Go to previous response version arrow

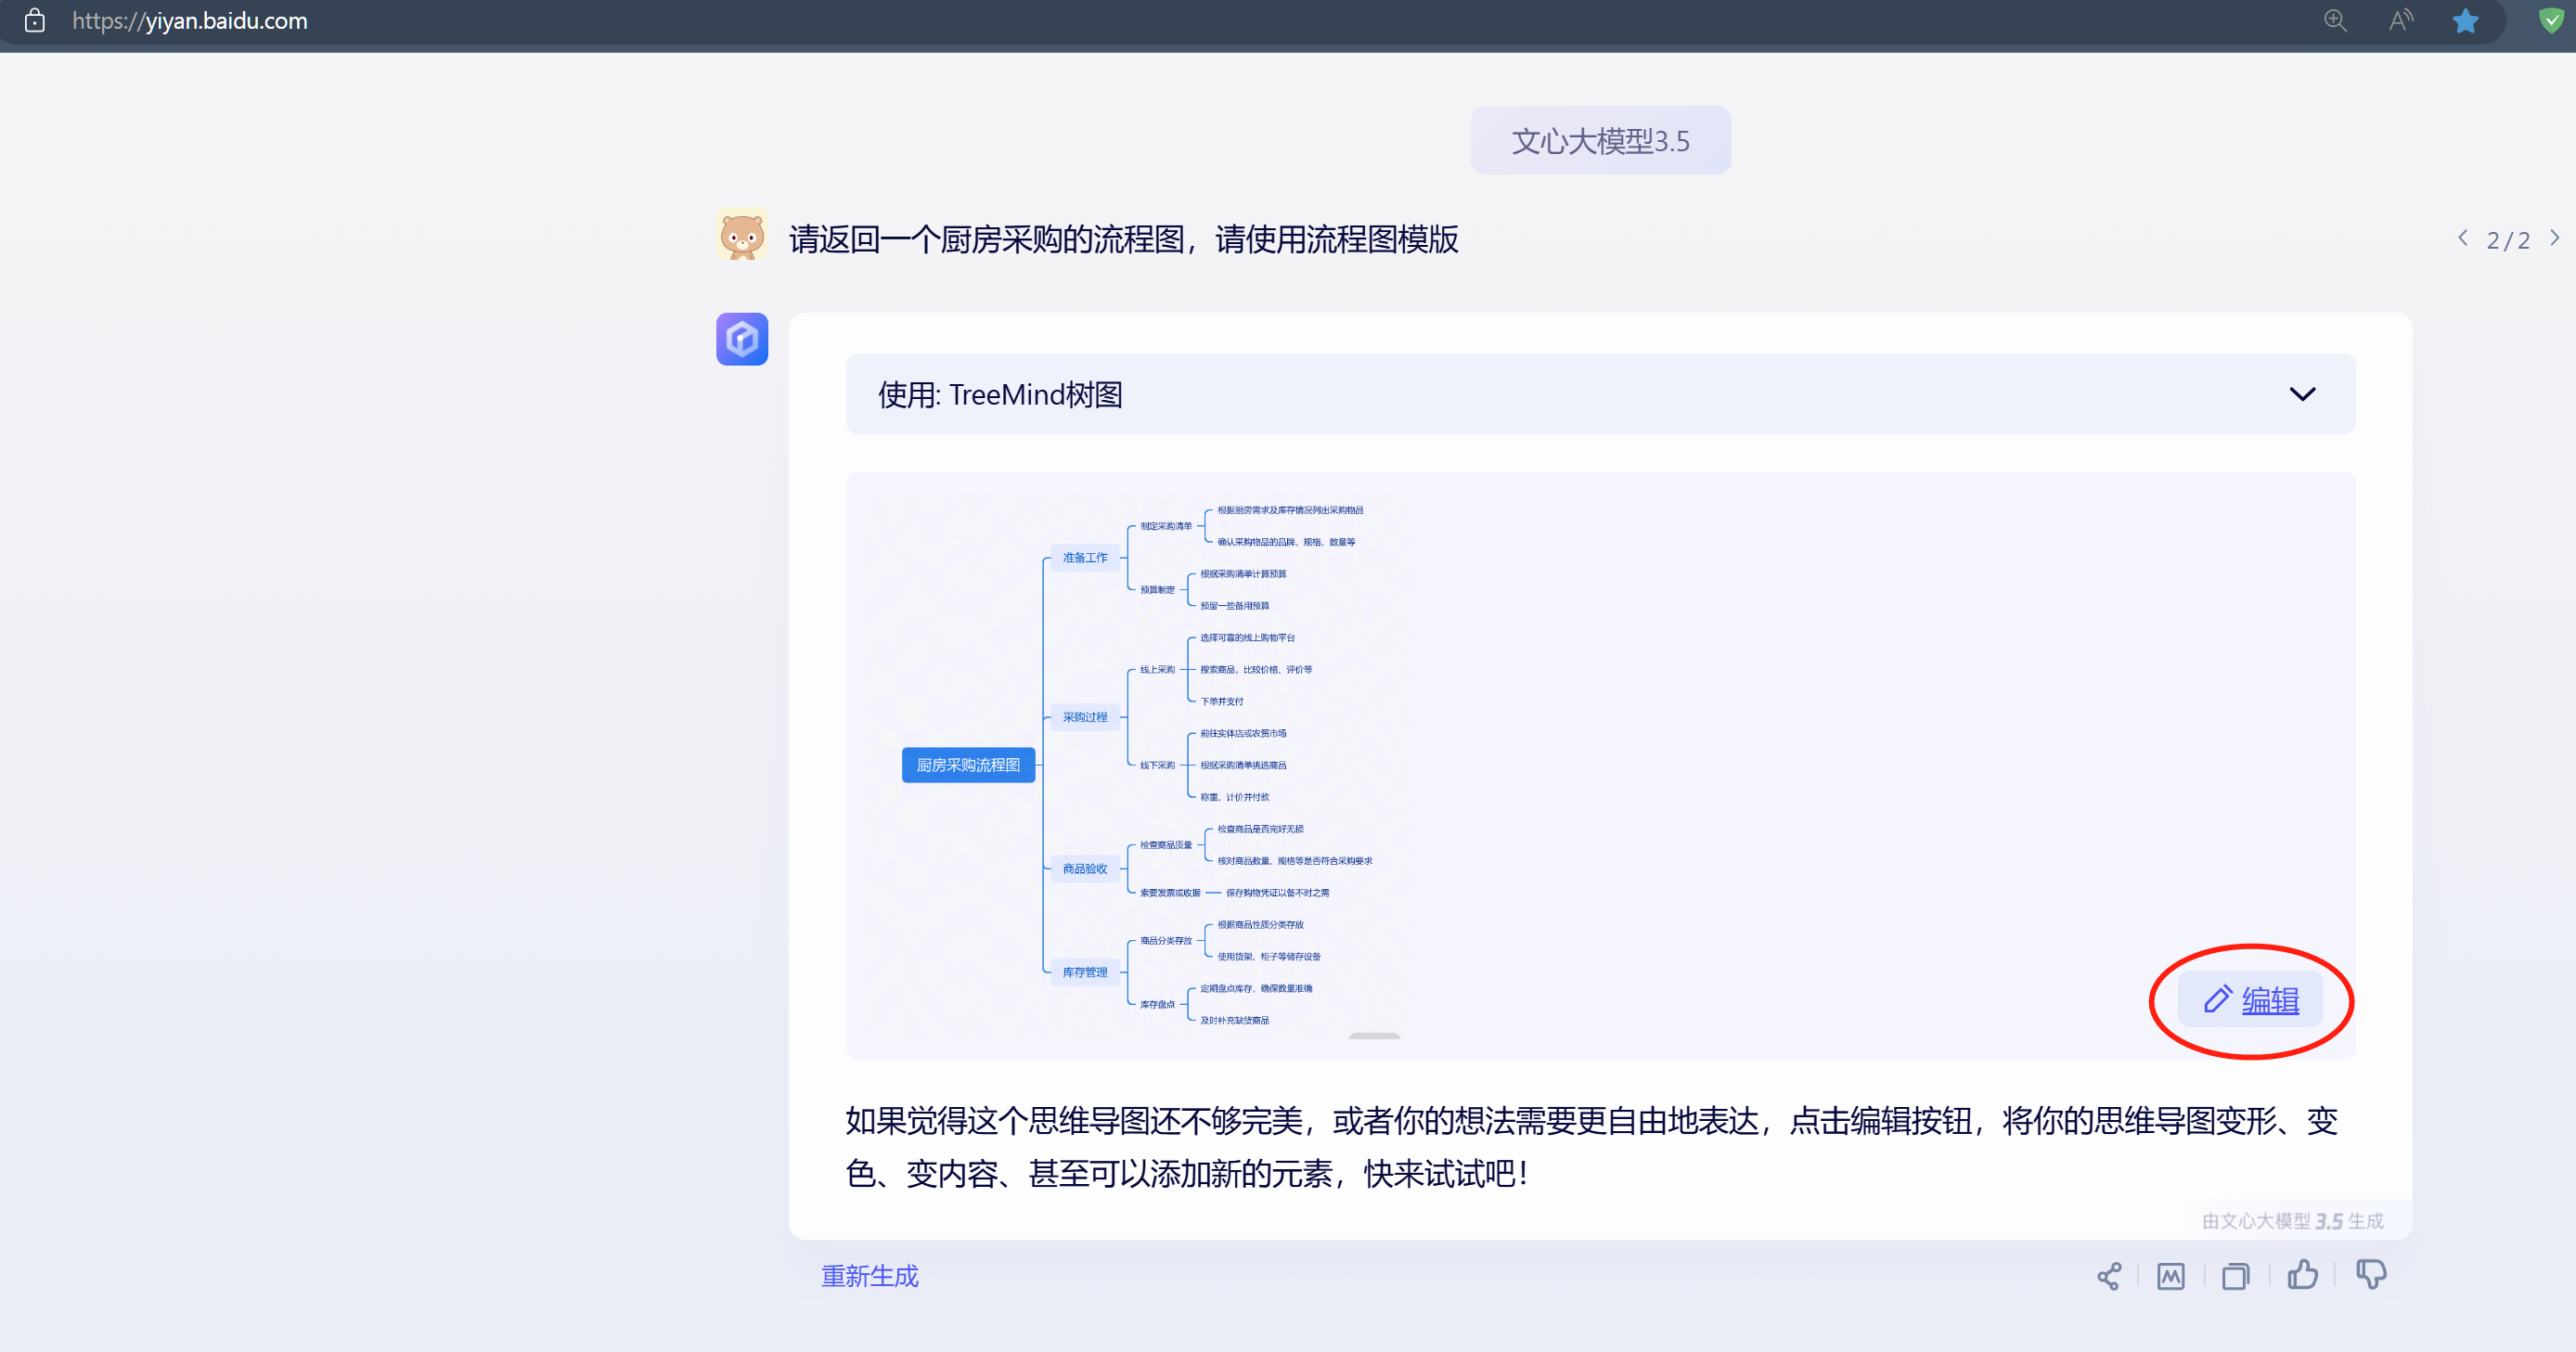[x=2463, y=238]
